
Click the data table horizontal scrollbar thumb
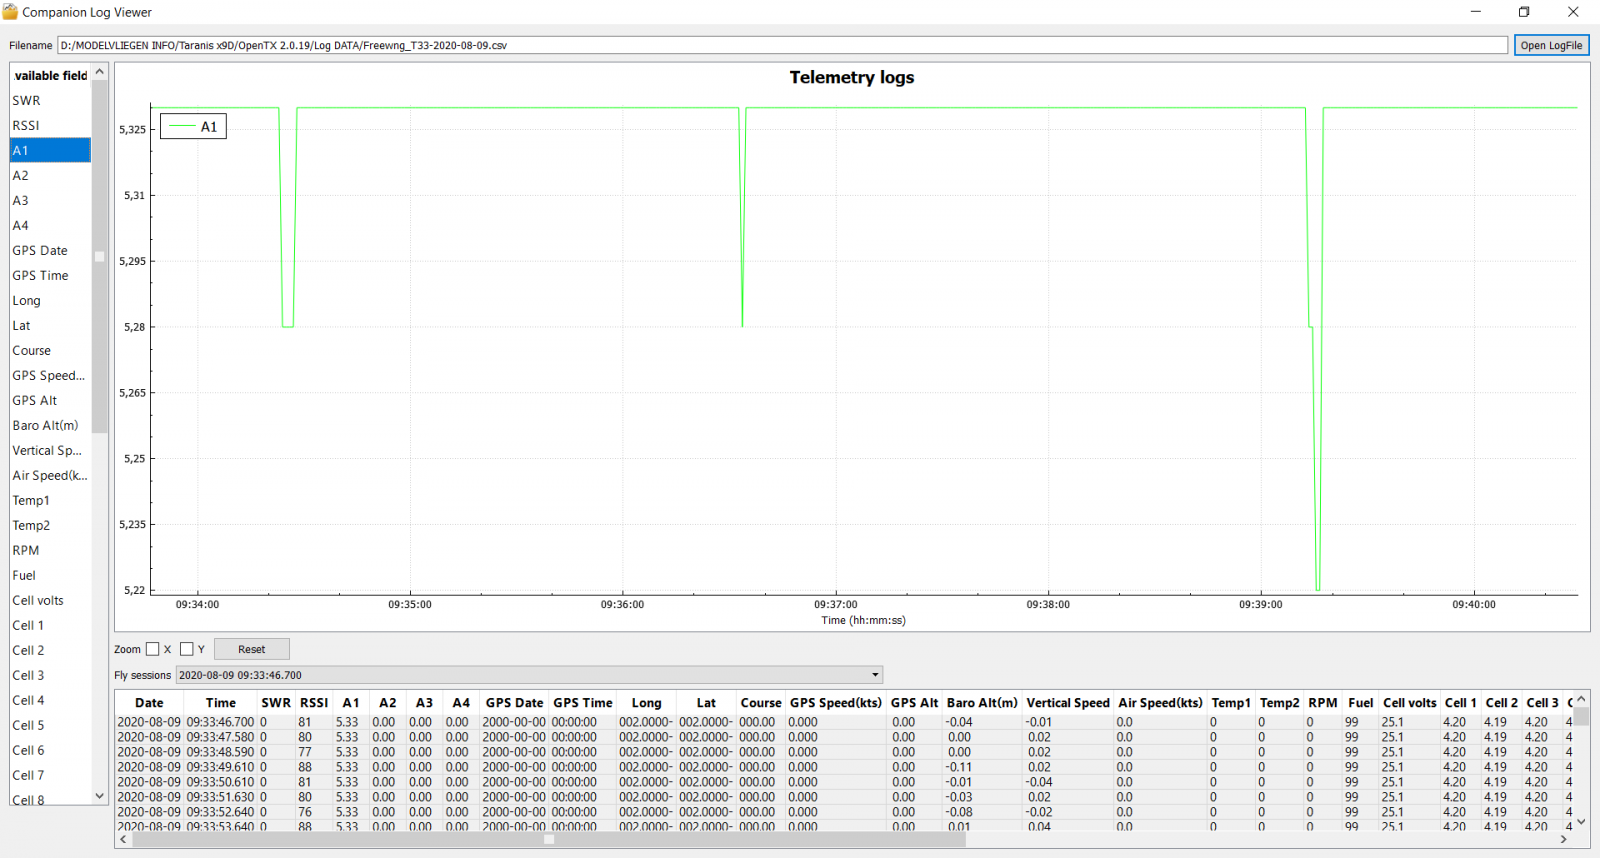(x=548, y=840)
